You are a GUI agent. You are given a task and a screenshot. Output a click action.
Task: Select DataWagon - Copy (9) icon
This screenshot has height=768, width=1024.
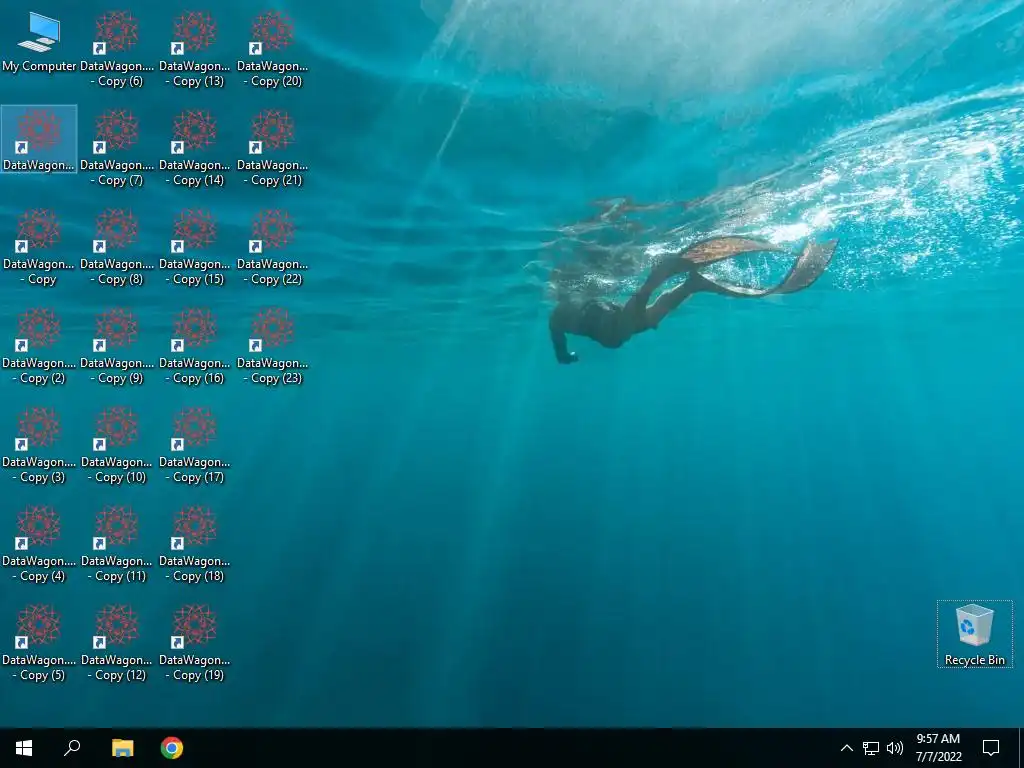click(117, 347)
